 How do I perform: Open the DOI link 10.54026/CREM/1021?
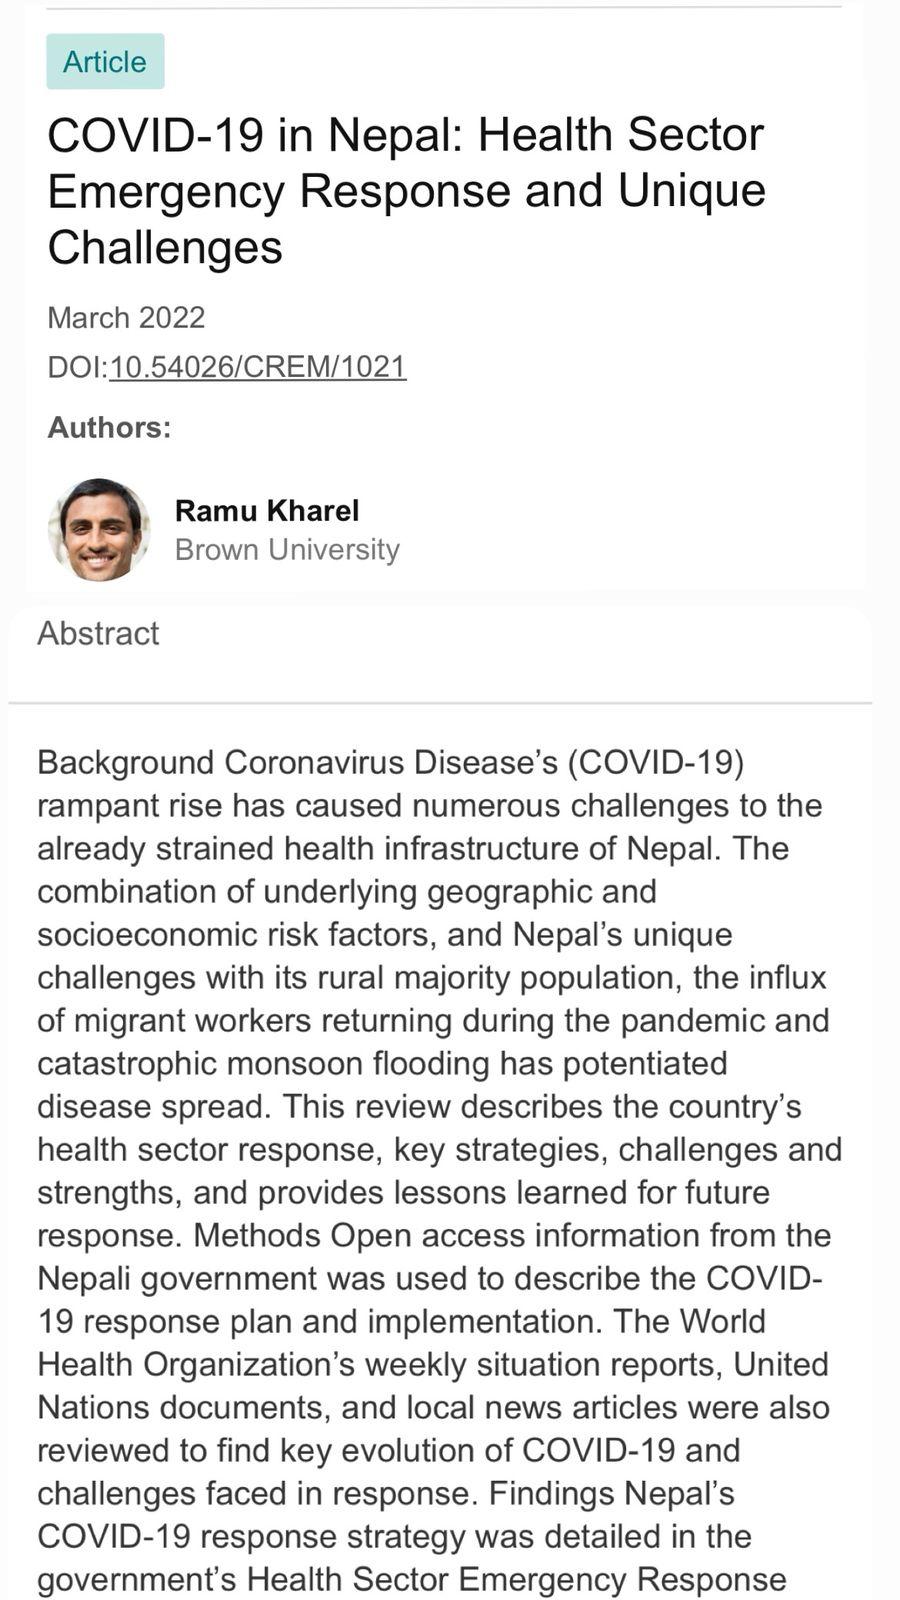257,367
